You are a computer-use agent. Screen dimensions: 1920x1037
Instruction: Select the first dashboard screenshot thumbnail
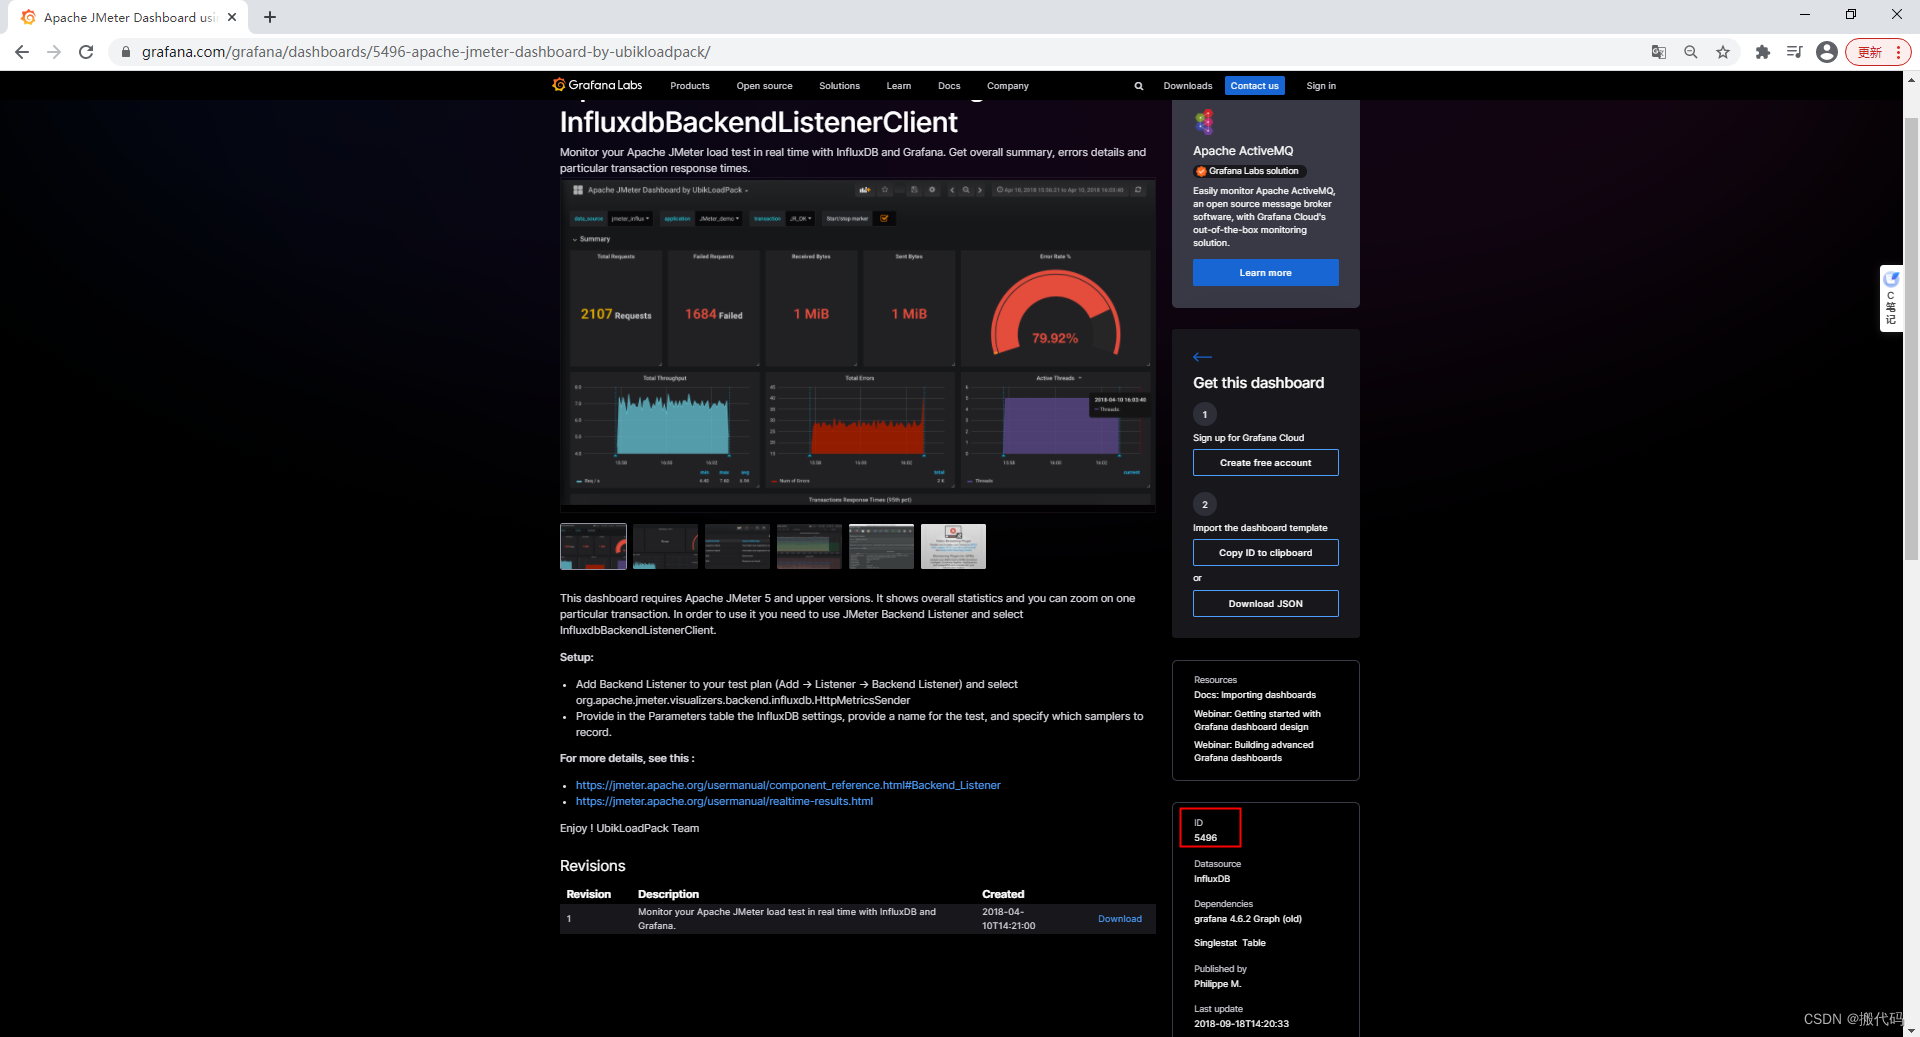tap(593, 546)
